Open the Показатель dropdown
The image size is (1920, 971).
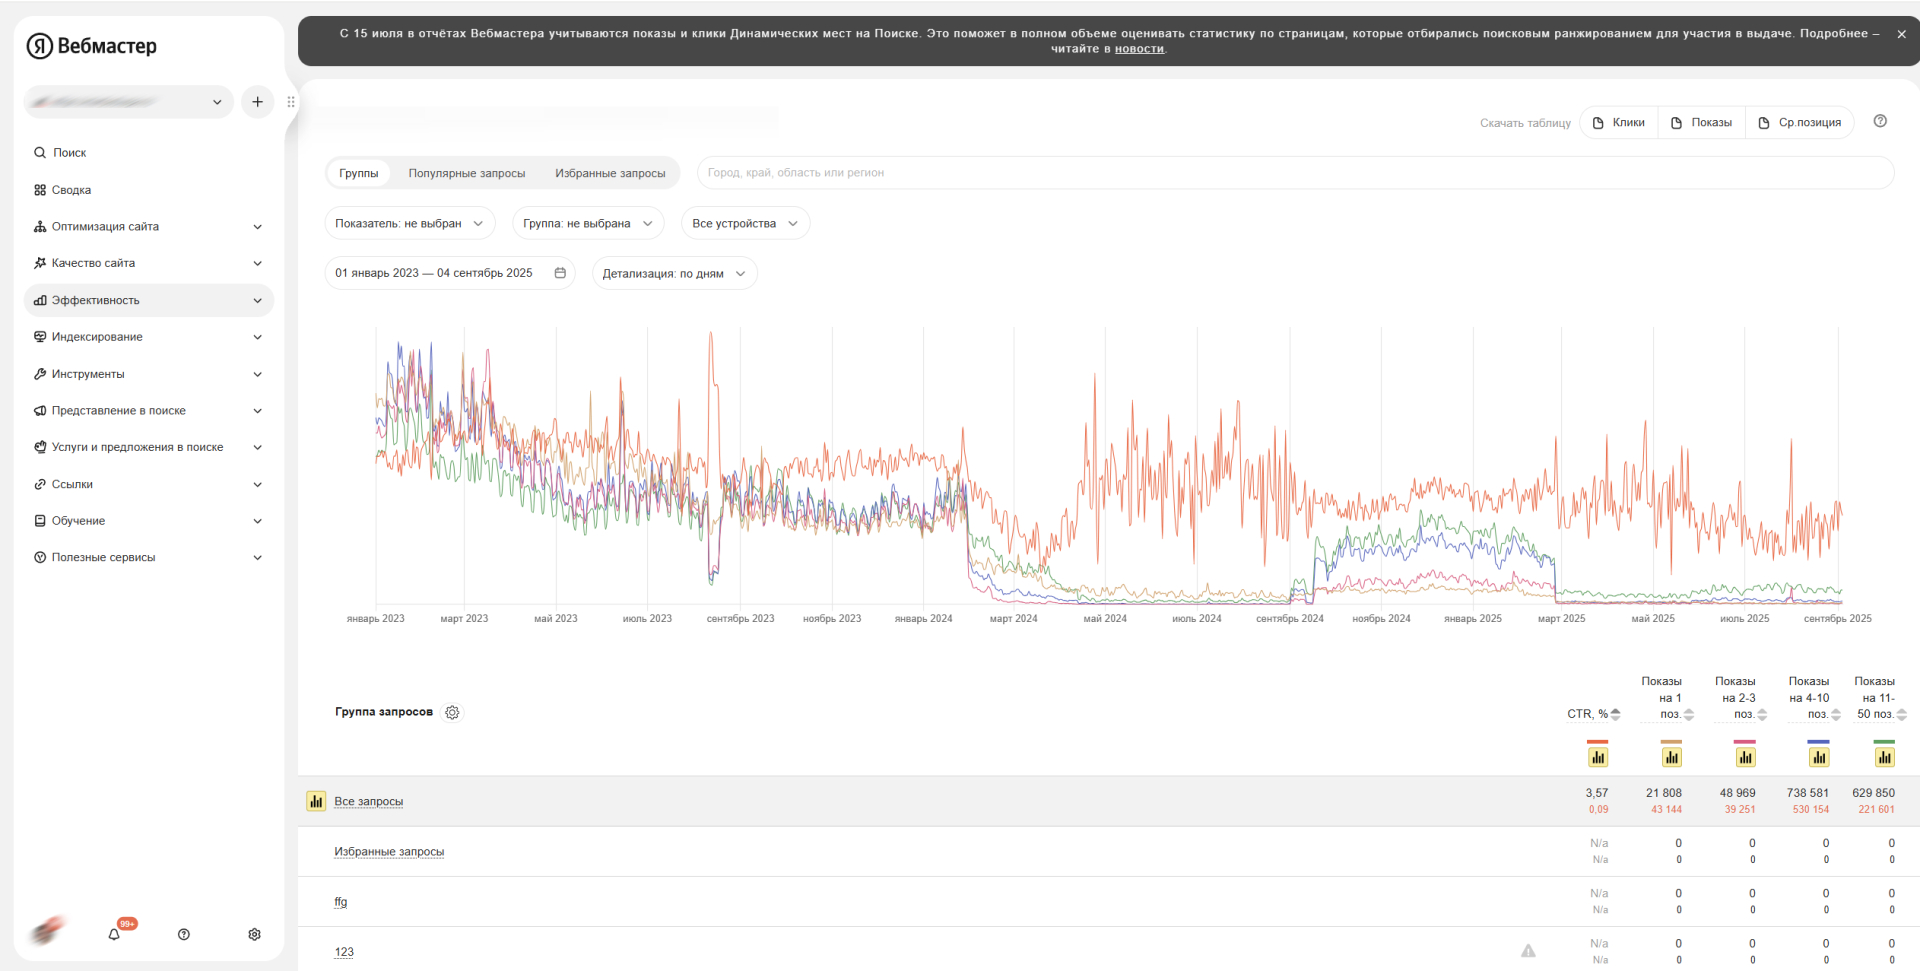click(409, 223)
